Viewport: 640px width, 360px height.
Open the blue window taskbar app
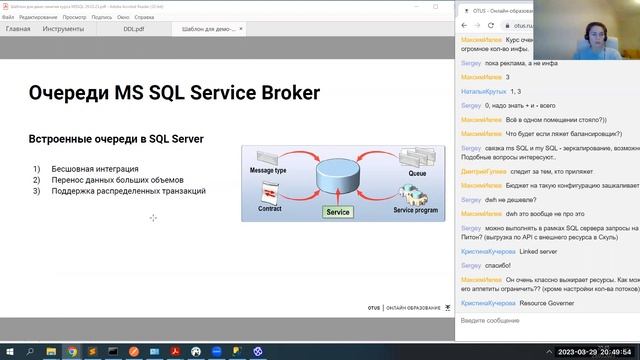(155, 351)
